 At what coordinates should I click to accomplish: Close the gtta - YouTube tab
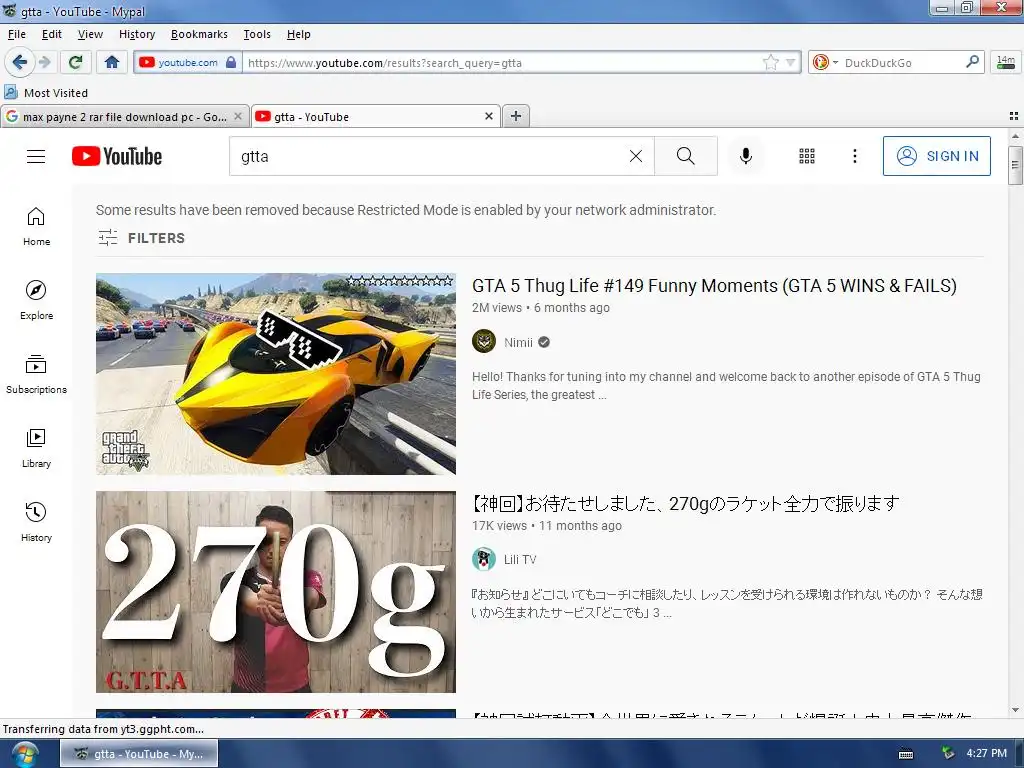[x=488, y=116]
